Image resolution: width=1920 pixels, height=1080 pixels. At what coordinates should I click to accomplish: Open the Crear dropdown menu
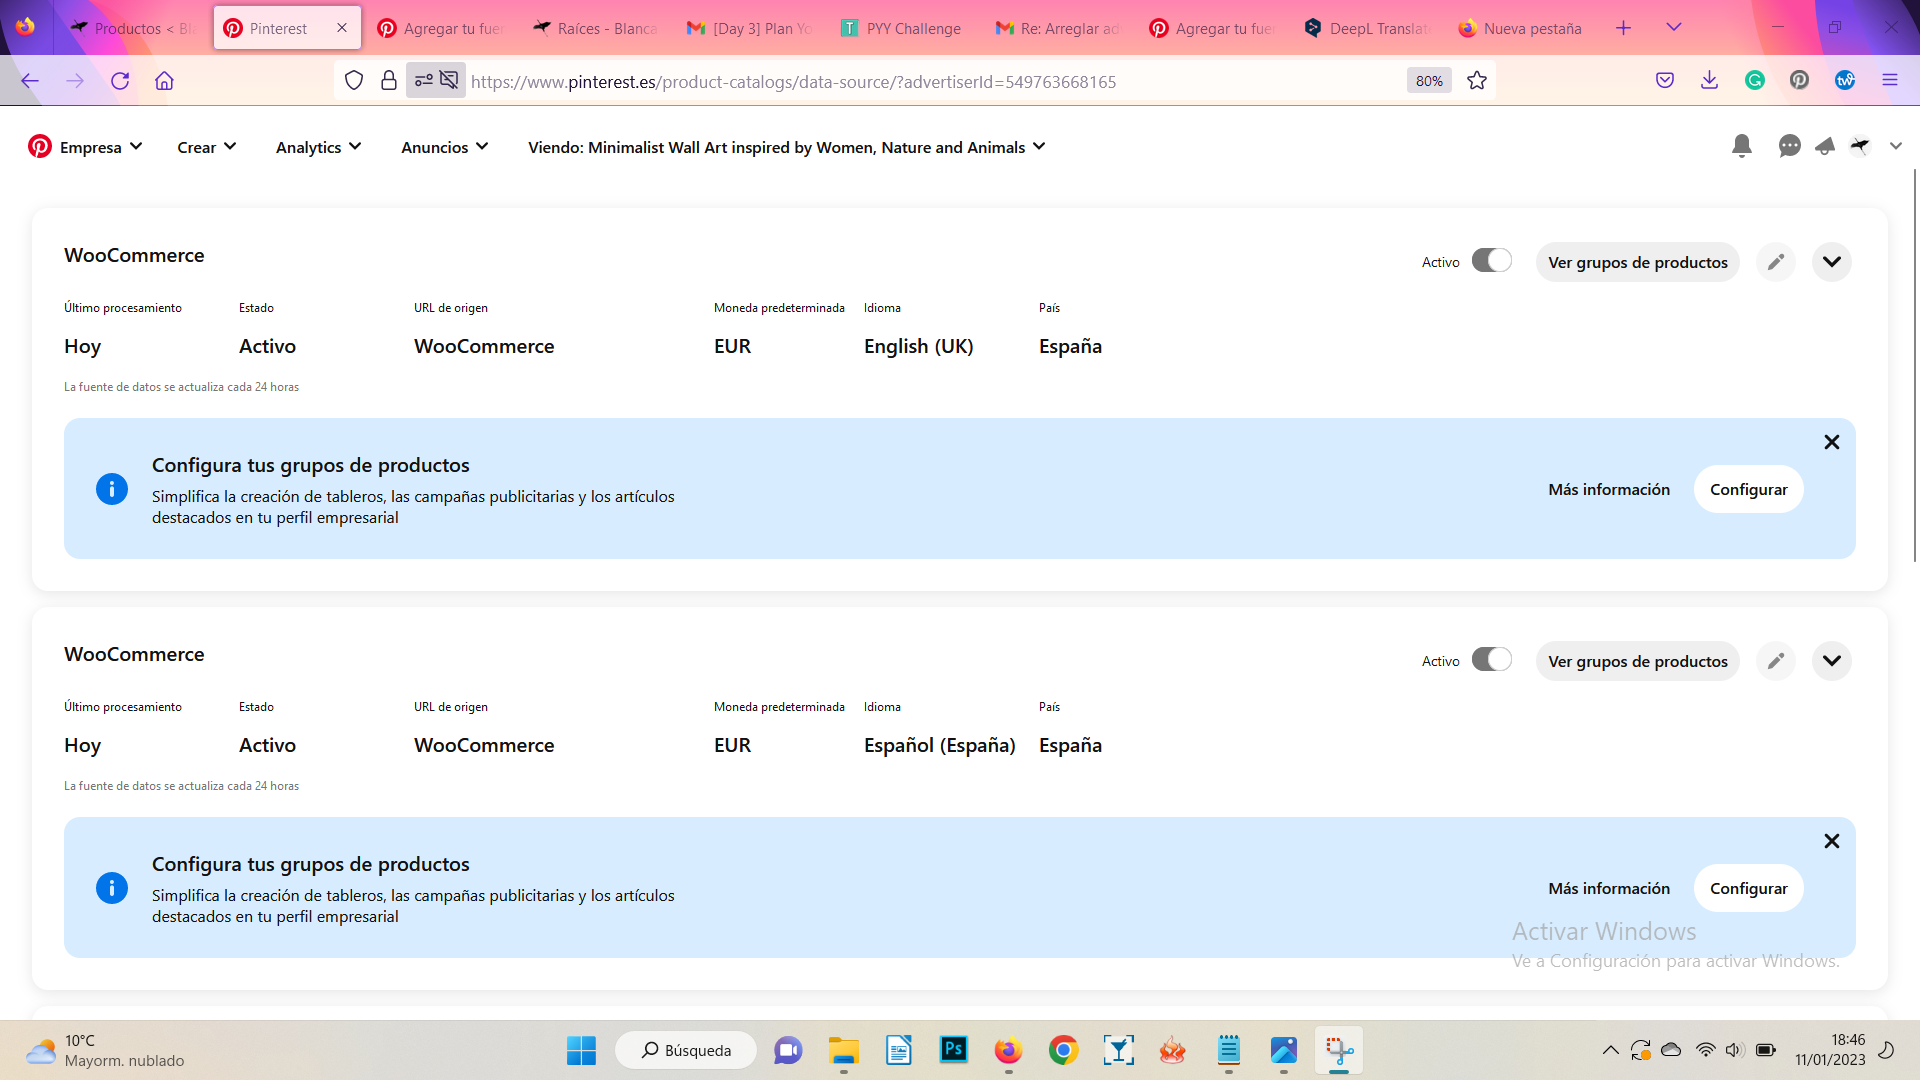point(207,147)
